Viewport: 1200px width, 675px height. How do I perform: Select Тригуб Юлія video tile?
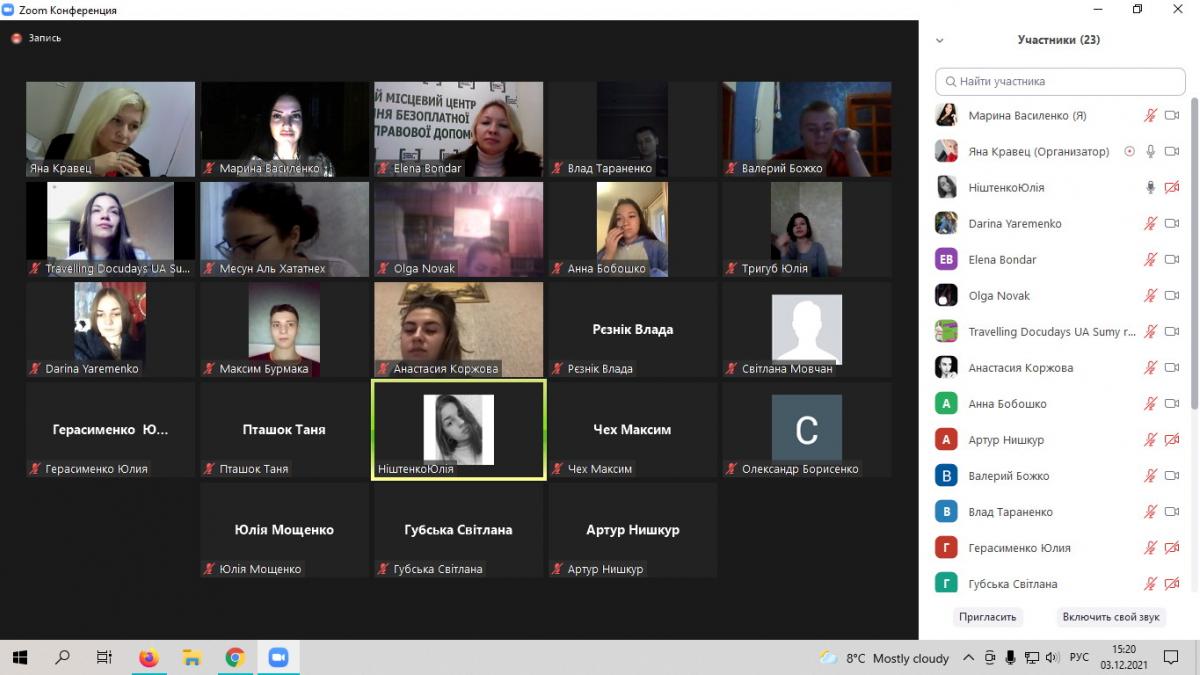pos(807,229)
